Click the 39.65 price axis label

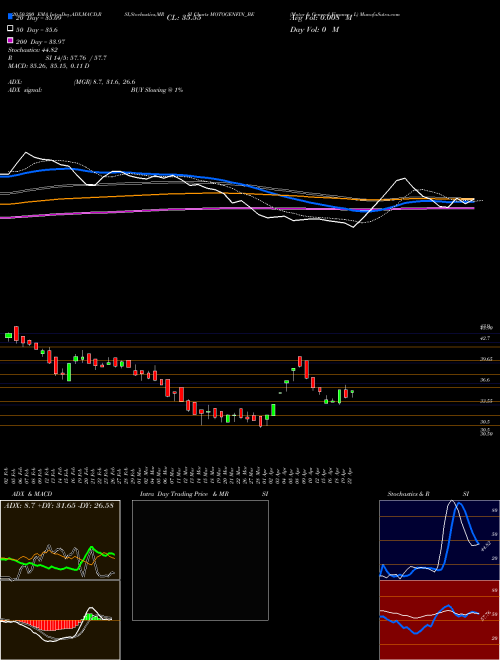pos(487,359)
